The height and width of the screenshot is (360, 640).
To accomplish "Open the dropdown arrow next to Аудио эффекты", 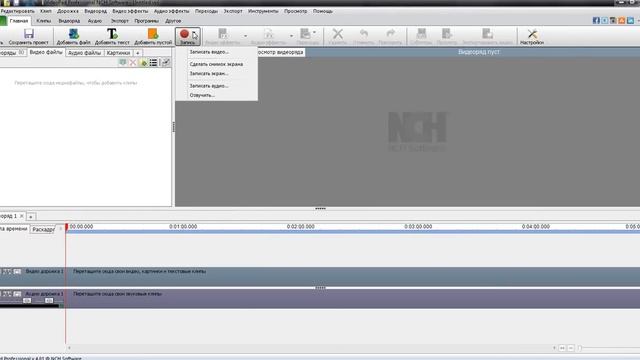I will [x=291, y=36].
